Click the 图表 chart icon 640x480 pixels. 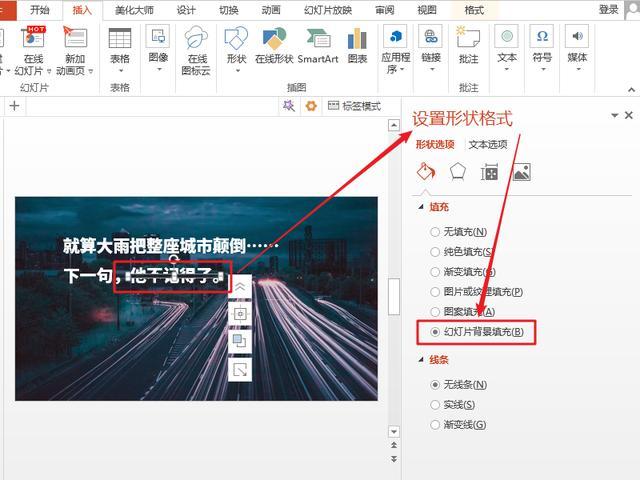click(357, 46)
